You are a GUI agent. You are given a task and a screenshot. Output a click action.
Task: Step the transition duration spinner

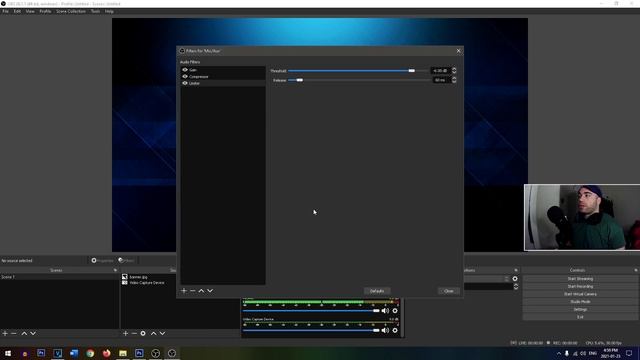coord(516,287)
